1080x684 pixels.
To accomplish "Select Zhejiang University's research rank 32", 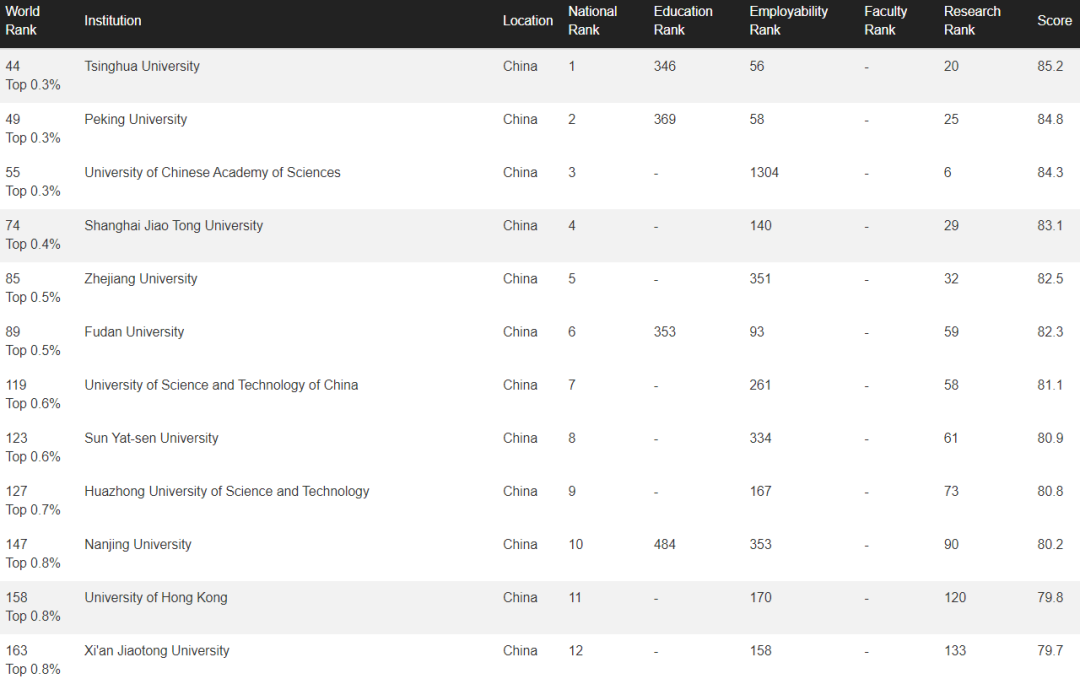I will coord(951,278).
